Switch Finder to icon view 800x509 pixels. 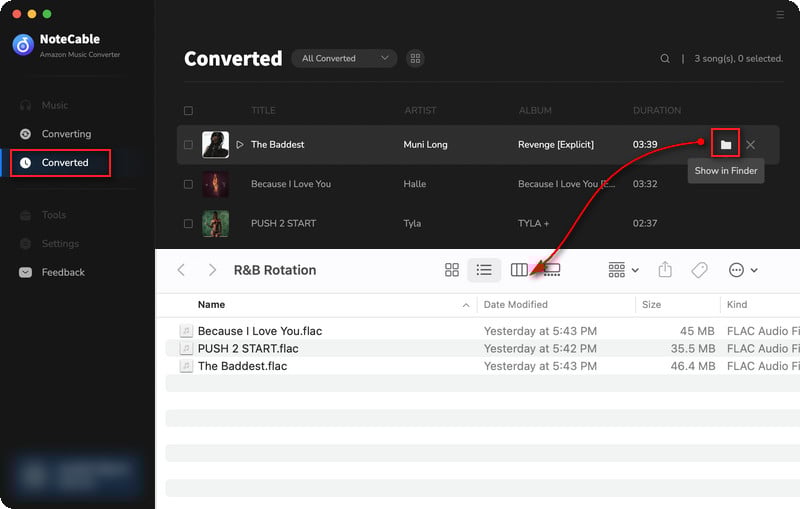coord(452,270)
